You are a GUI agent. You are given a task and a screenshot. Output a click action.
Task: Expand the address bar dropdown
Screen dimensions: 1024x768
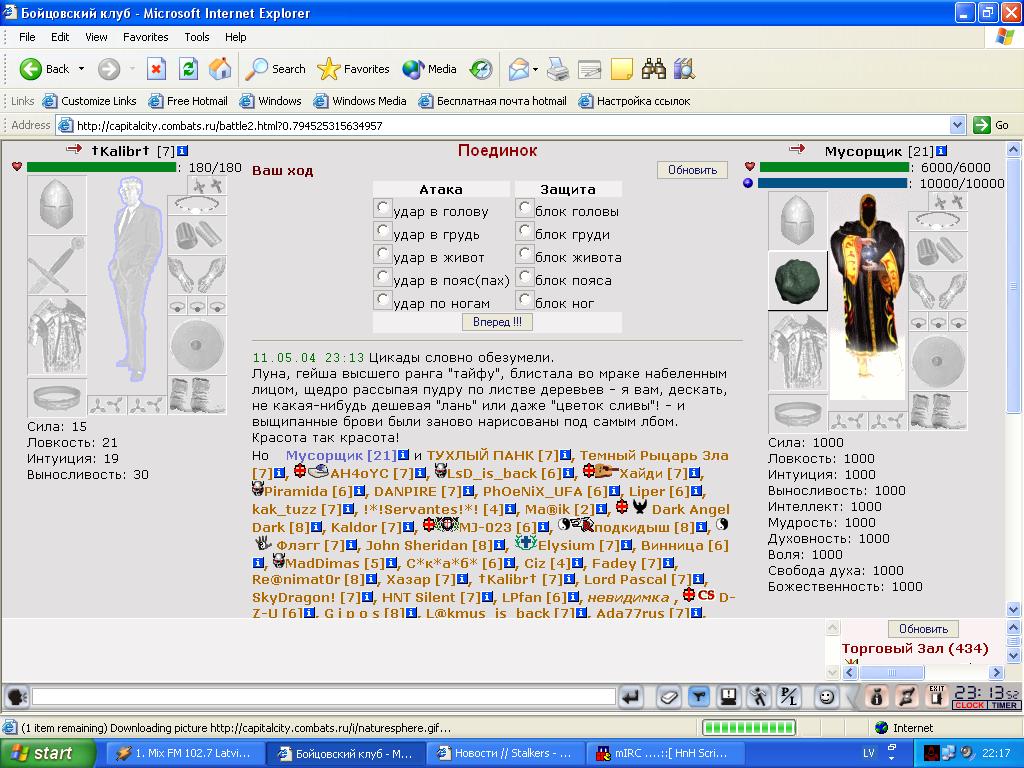click(957, 125)
